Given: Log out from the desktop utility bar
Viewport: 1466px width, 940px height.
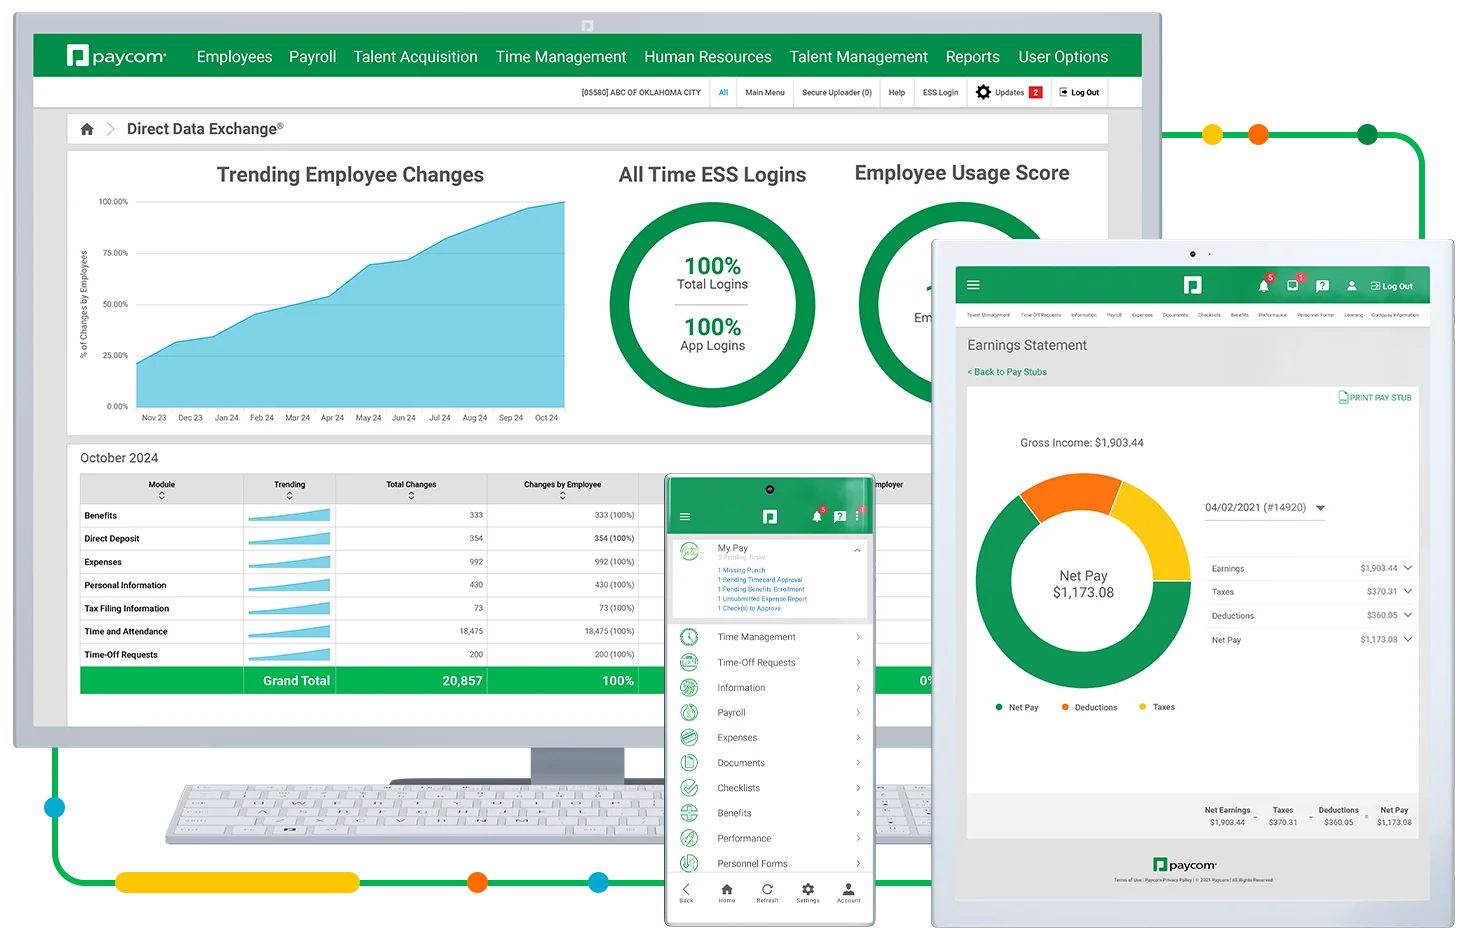Looking at the screenshot, I should coord(1079,92).
